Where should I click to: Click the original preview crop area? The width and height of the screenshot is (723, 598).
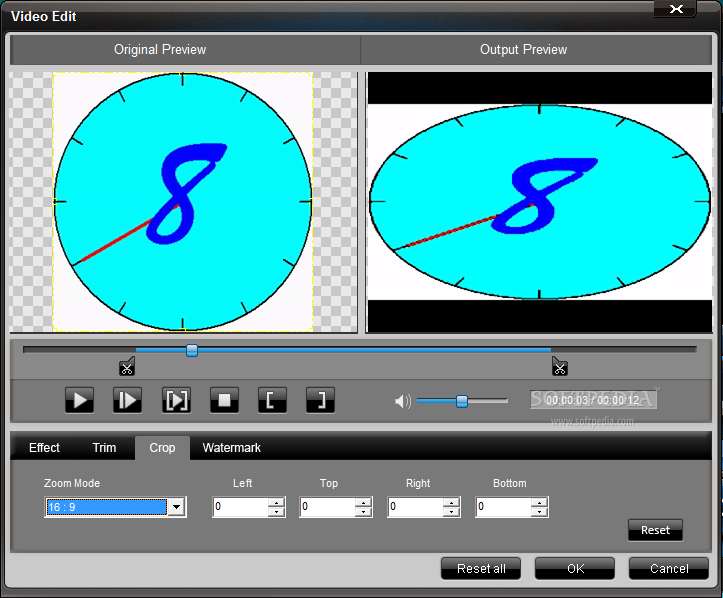pos(183,201)
